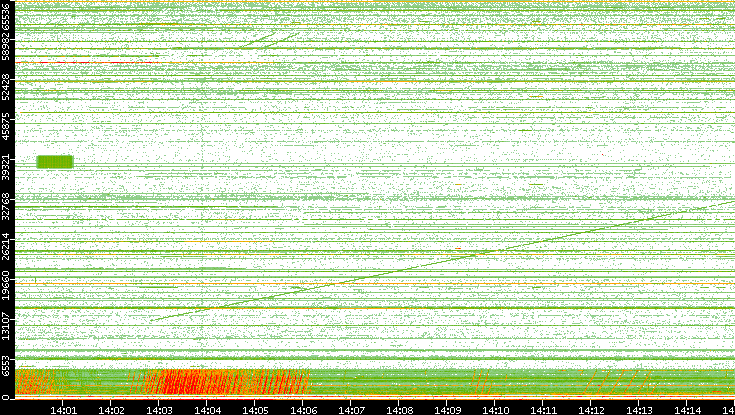Click the 65536 port axis label
This screenshot has height=415, width=735.
(6, 15)
